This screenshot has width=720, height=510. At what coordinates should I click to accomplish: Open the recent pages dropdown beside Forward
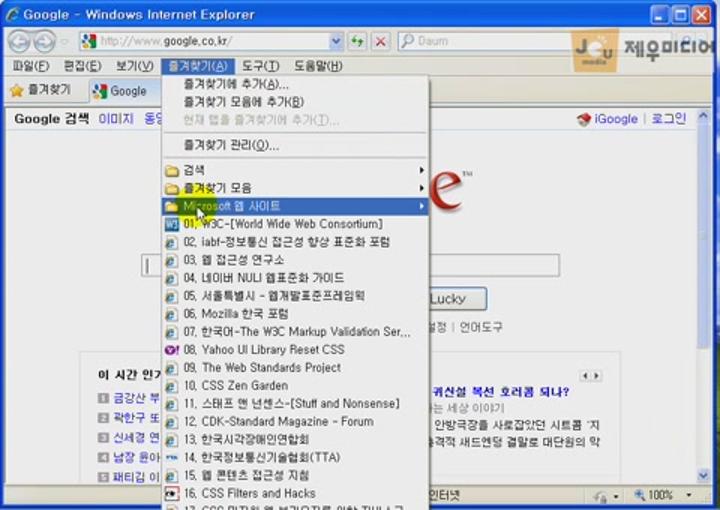pos(65,42)
